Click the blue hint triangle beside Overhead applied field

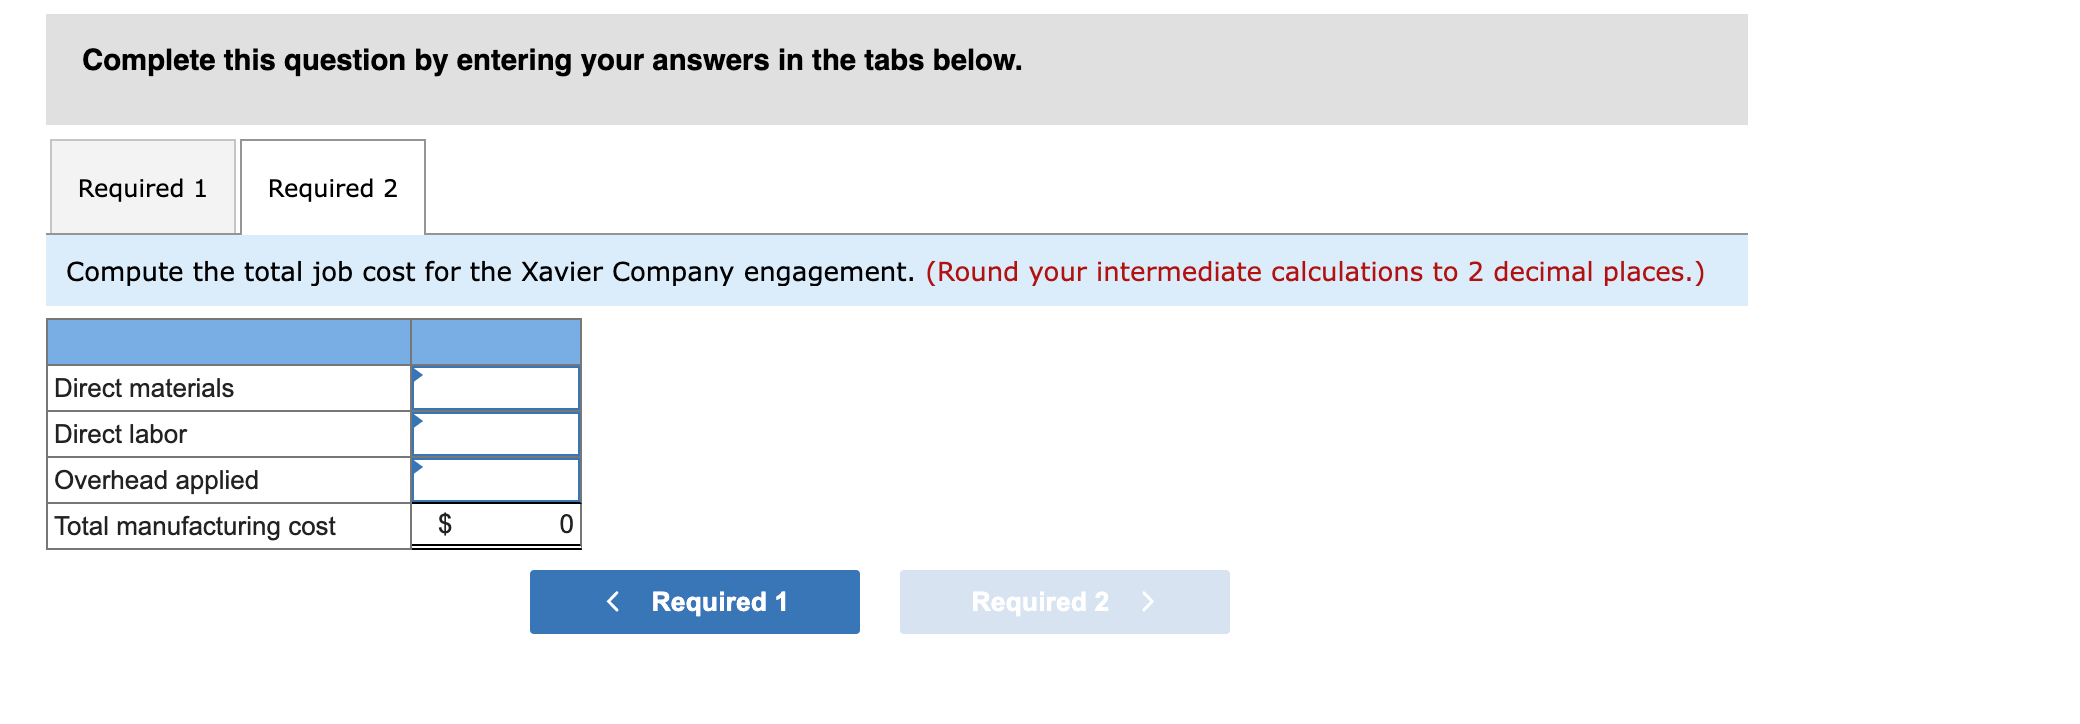416,467
